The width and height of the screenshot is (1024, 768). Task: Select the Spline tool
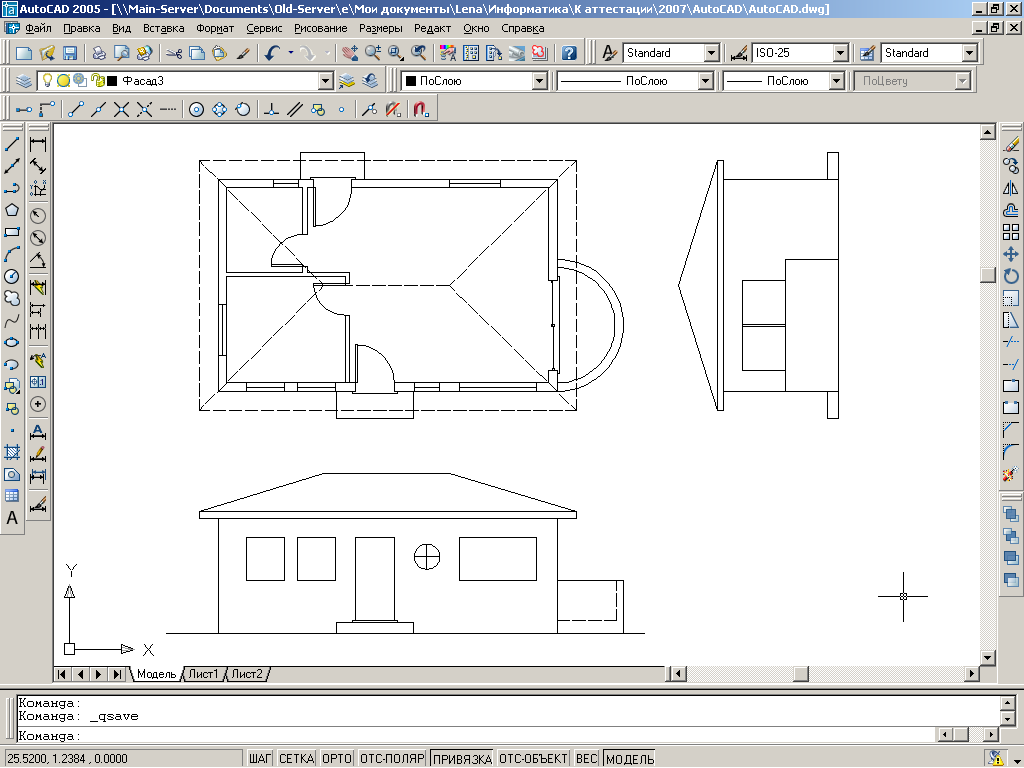(12, 321)
